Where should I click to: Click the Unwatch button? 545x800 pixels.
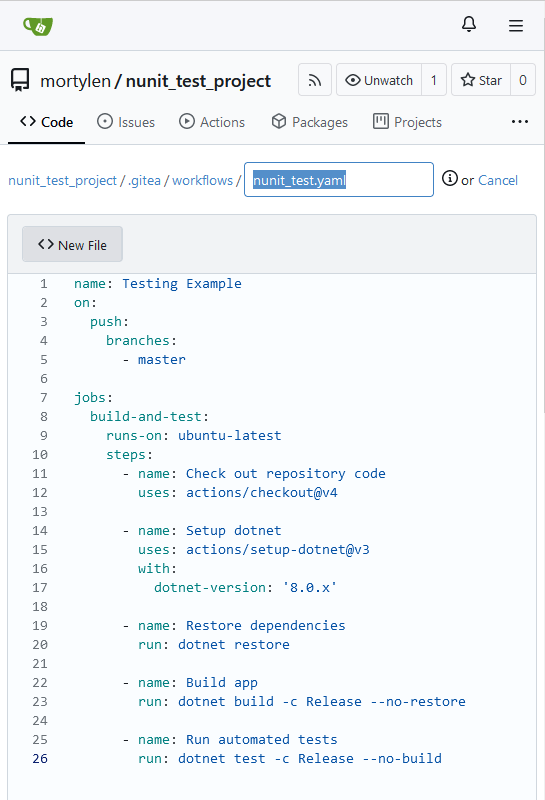click(379, 80)
